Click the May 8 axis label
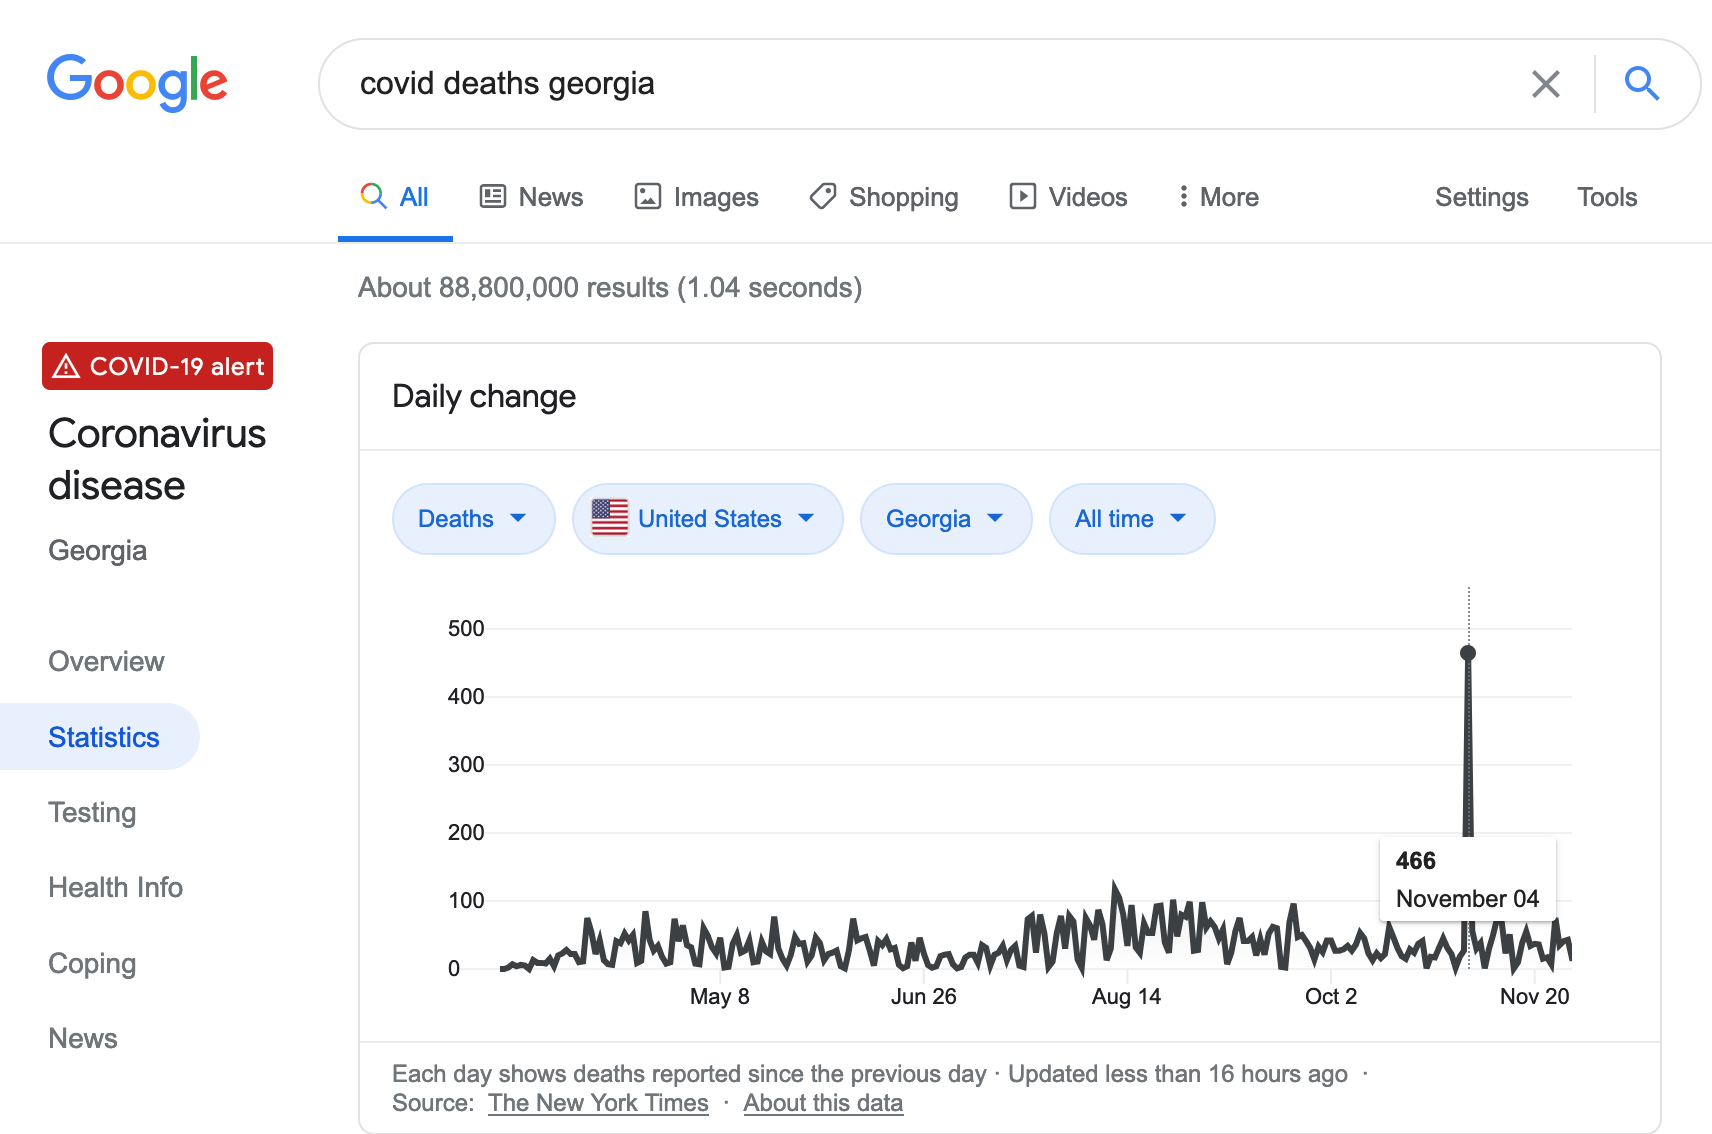The height and width of the screenshot is (1134, 1712). 720,996
